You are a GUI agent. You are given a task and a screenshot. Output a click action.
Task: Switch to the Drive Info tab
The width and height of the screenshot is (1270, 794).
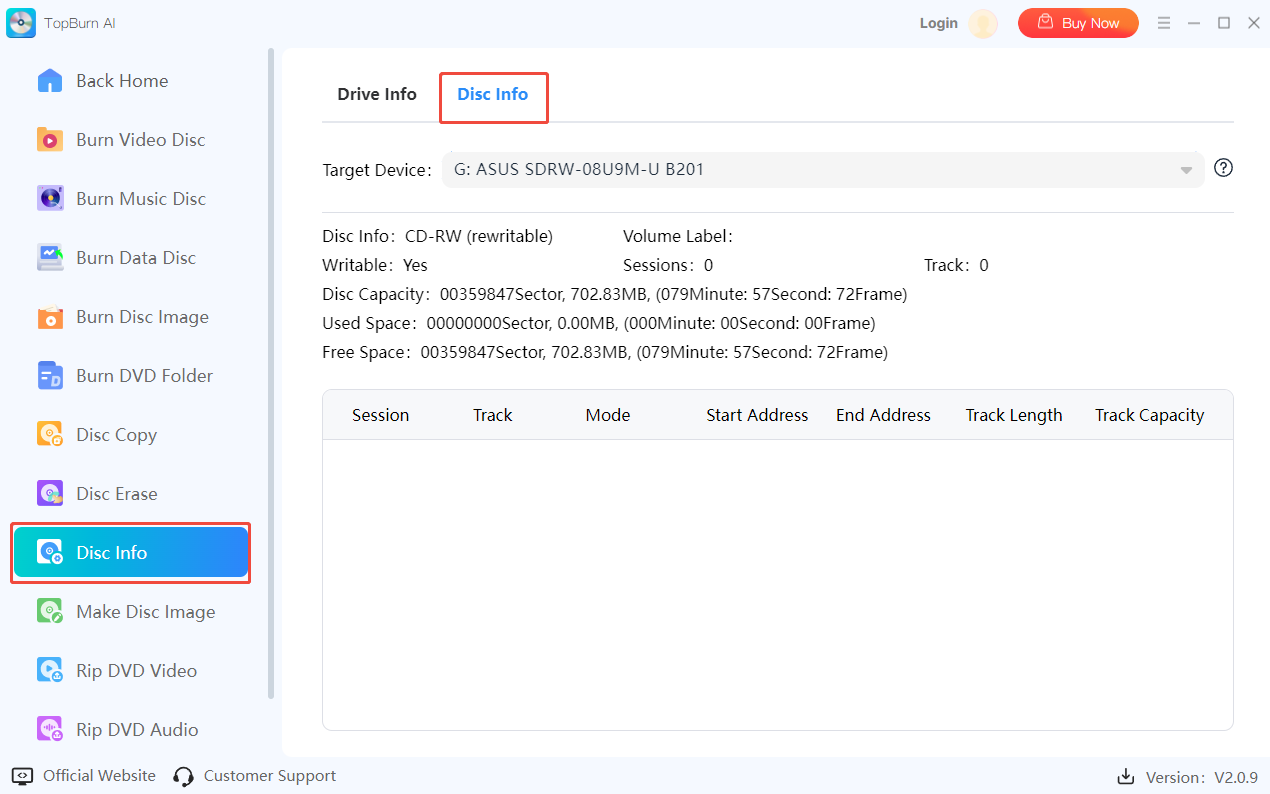coord(377,95)
